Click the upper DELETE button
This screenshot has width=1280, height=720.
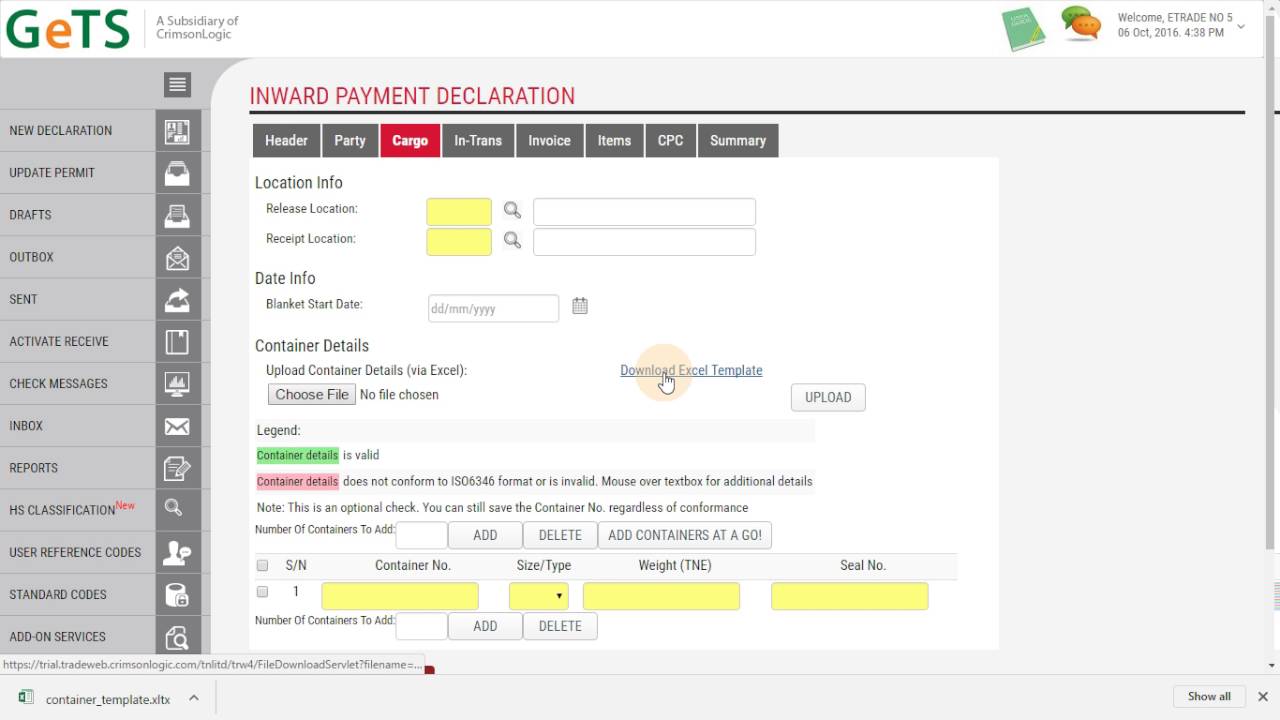[x=560, y=535]
